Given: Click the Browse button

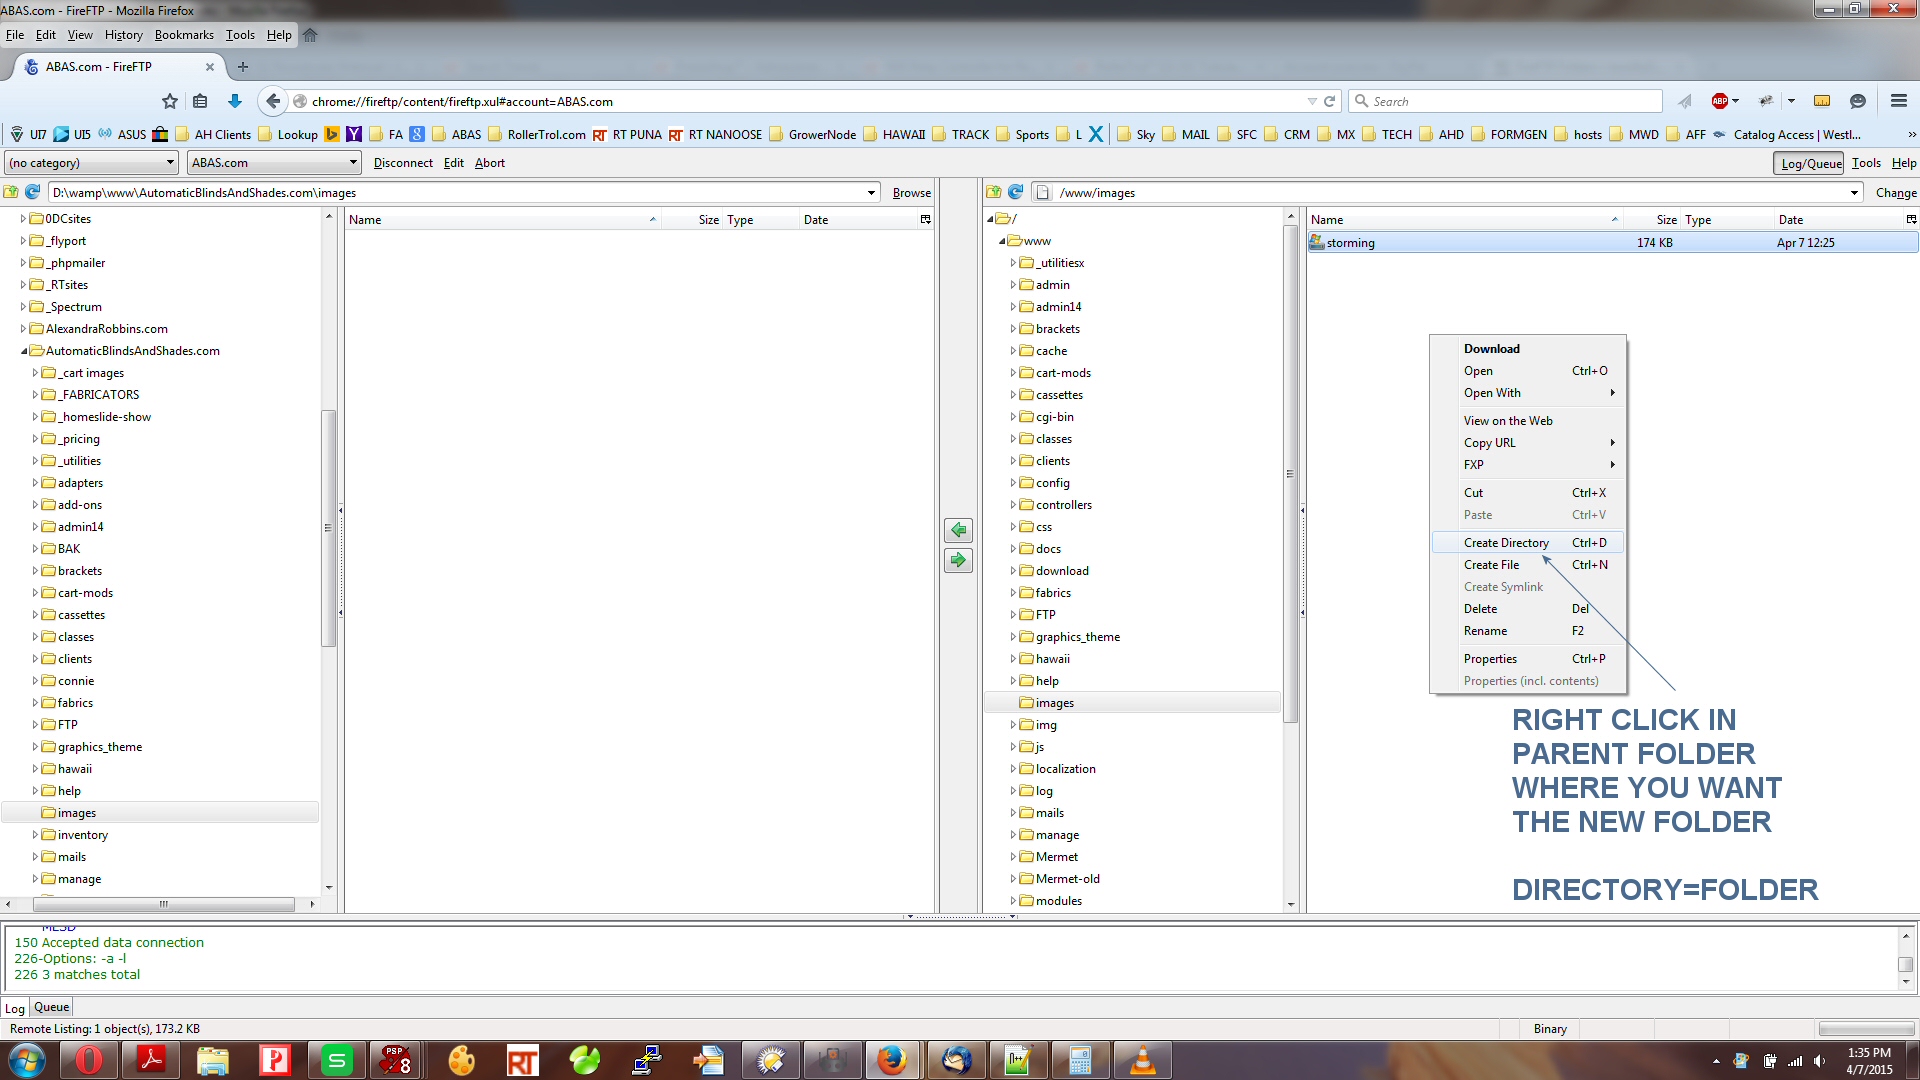Looking at the screenshot, I should (x=911, y=193).
